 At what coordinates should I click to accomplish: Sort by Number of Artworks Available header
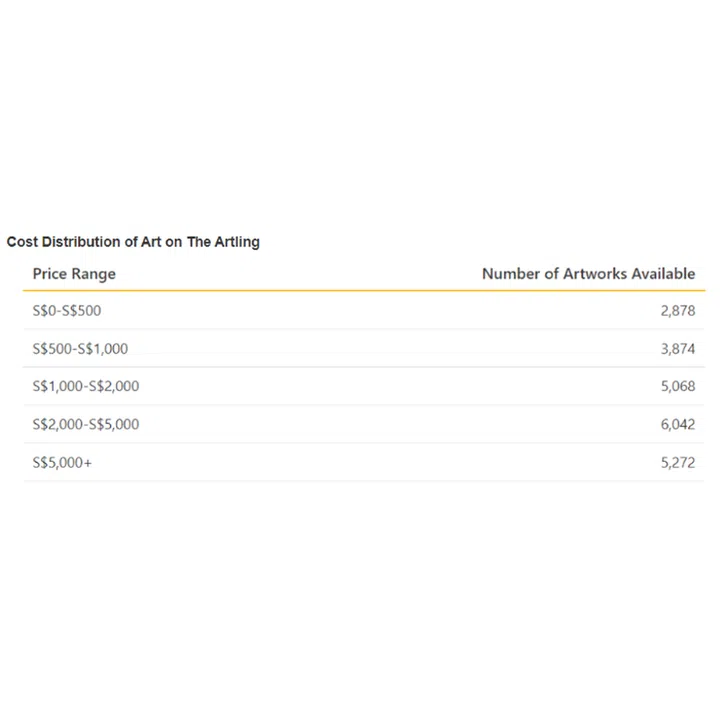(x=588, y=273)
